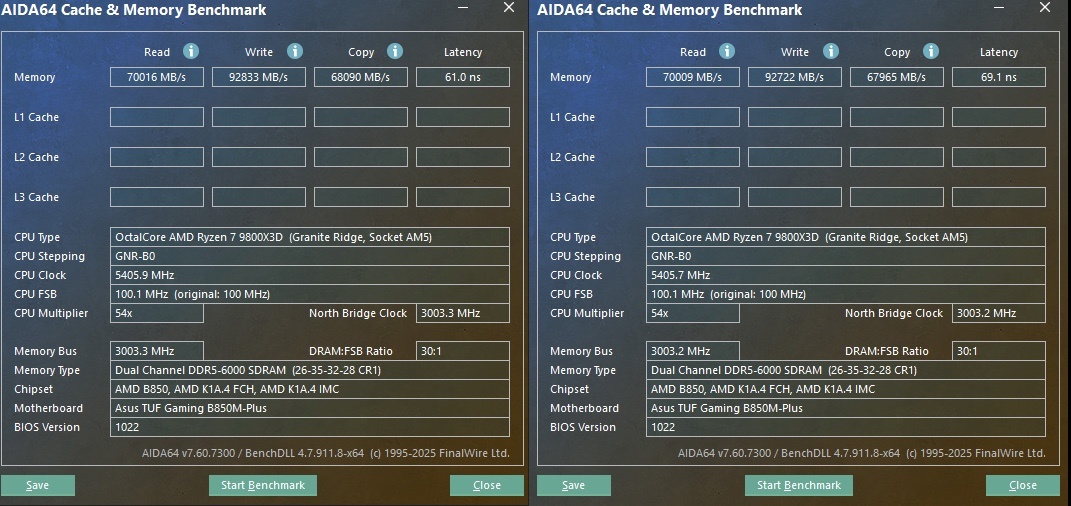Click the empty L3 Cache latency field, right window
This screenshot has width=1071, height=506.
998,197
